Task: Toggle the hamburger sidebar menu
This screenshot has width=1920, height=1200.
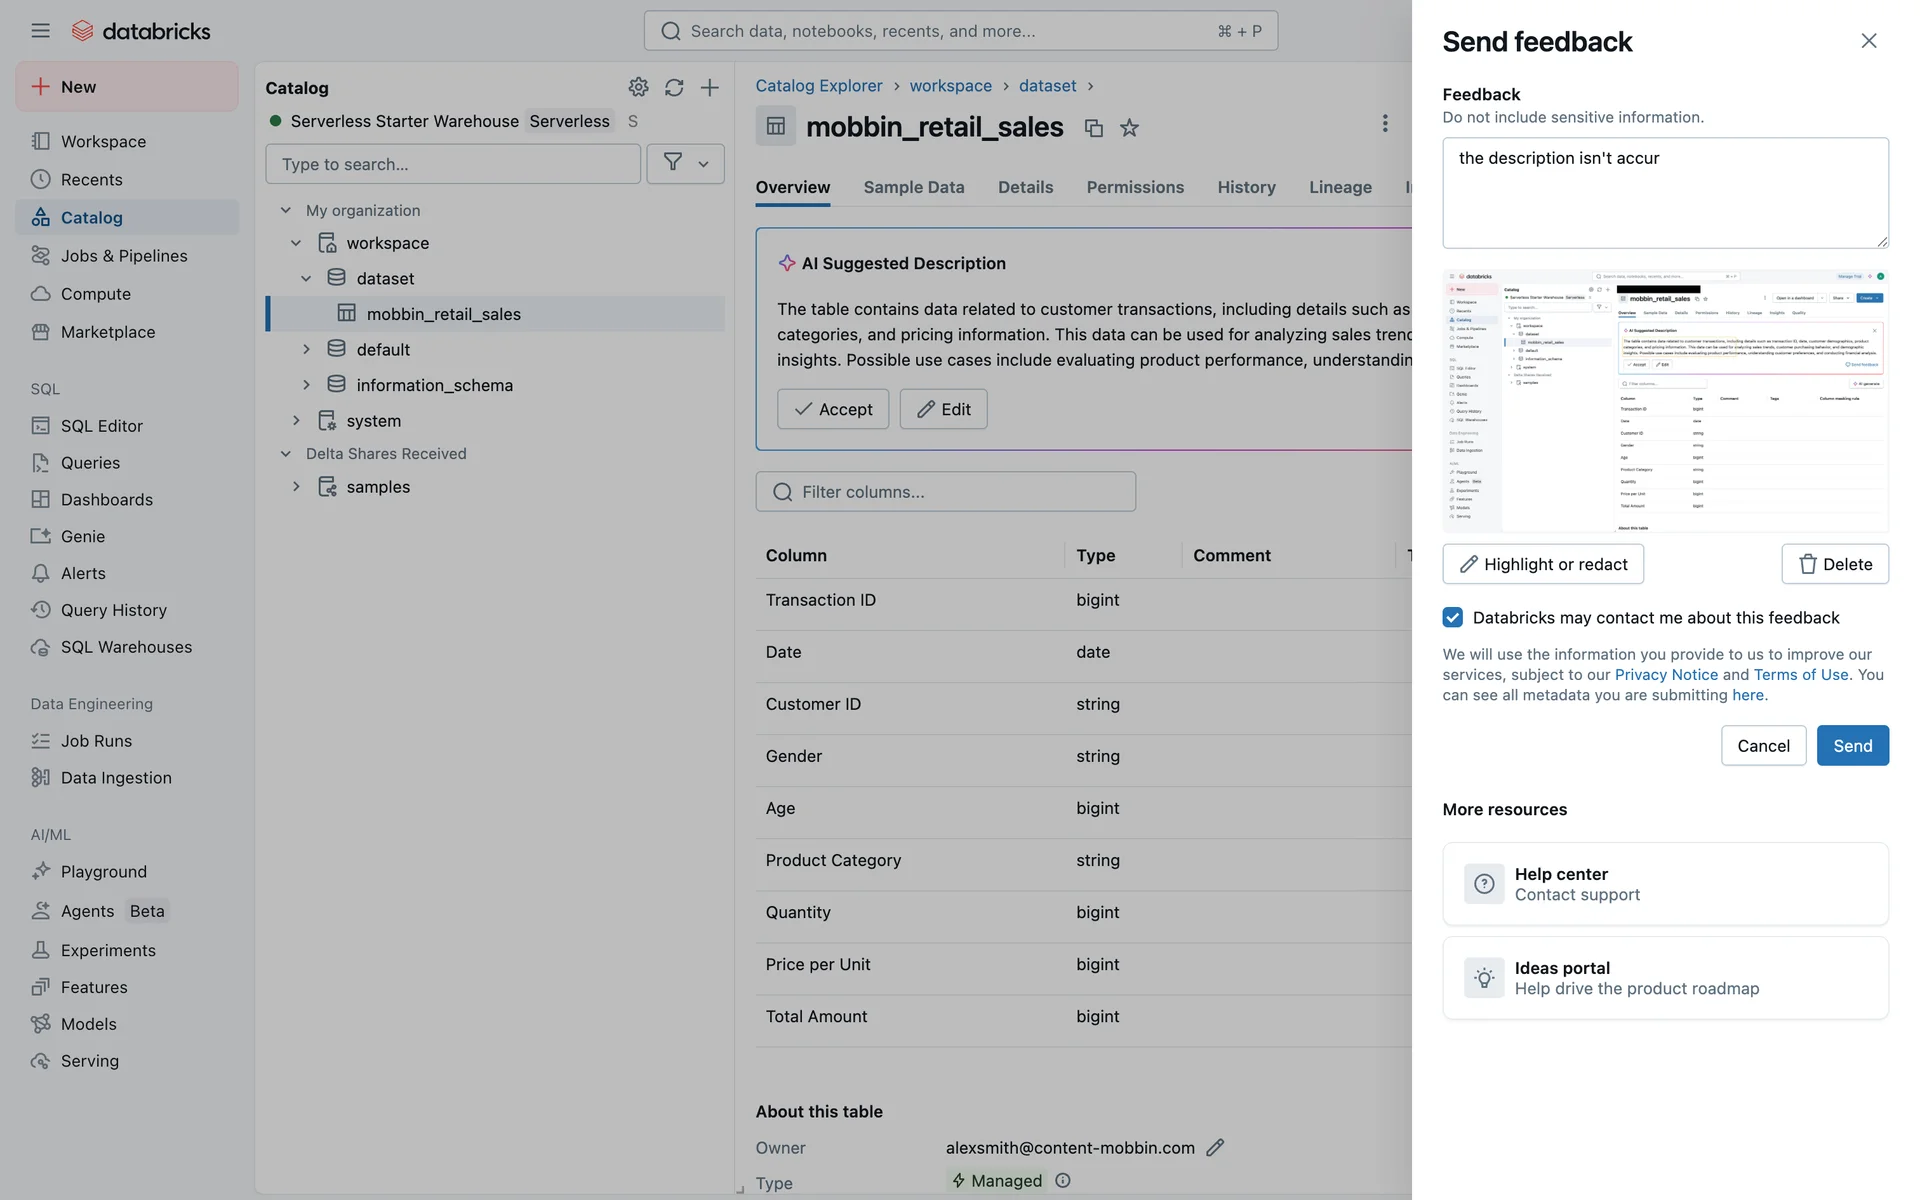Action: click(x=40, y=31)
